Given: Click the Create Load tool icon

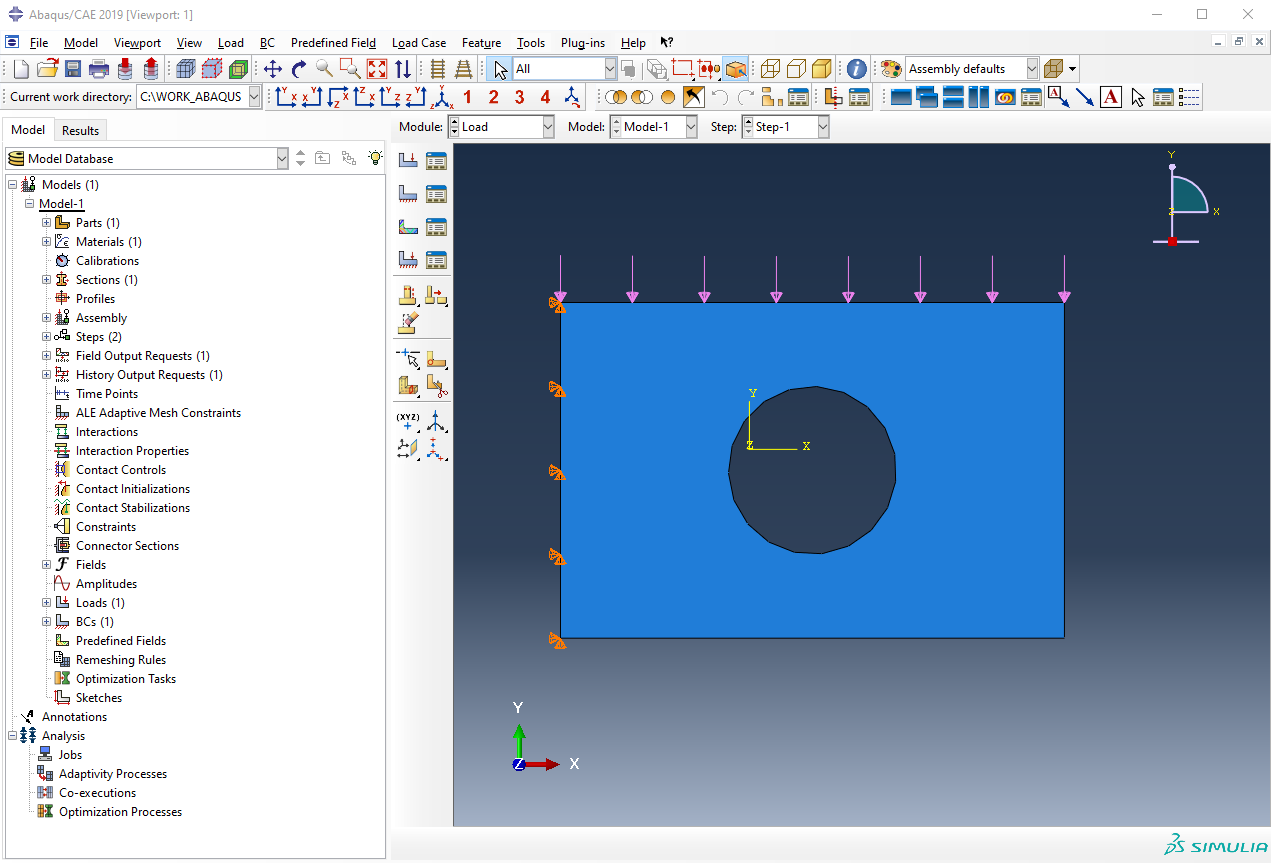Looking at the screenshot, I should click(408, 160).
